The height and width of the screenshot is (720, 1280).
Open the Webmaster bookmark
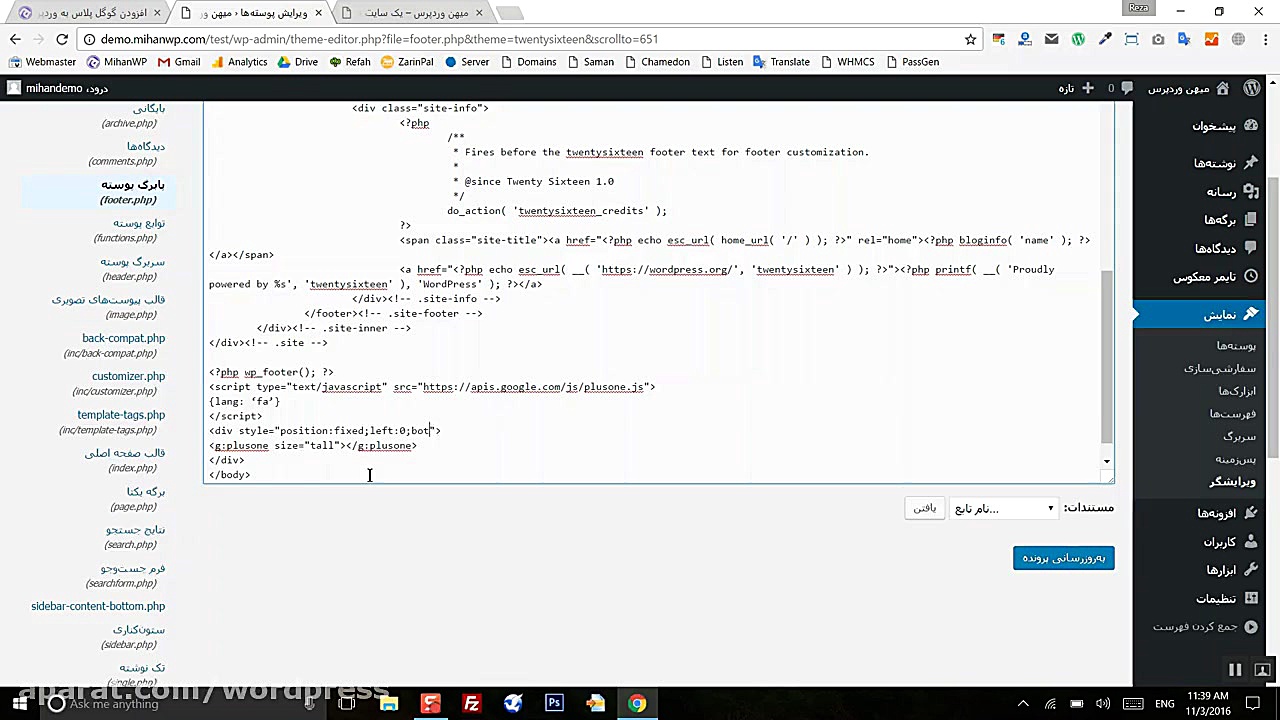(43, 62)
